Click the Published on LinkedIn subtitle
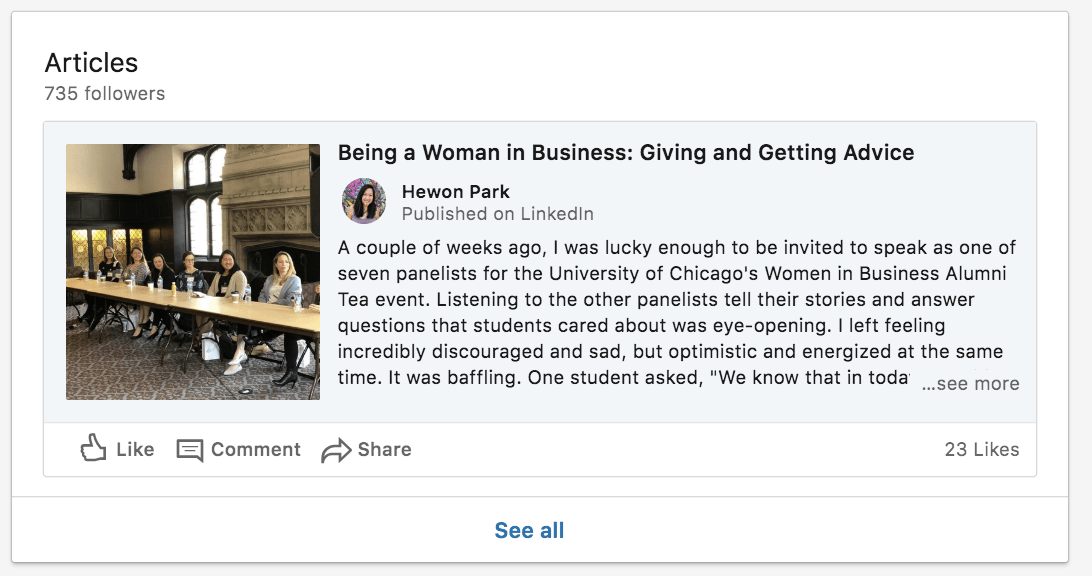Viewport: 1092px width, 576px height. (497, 214)
